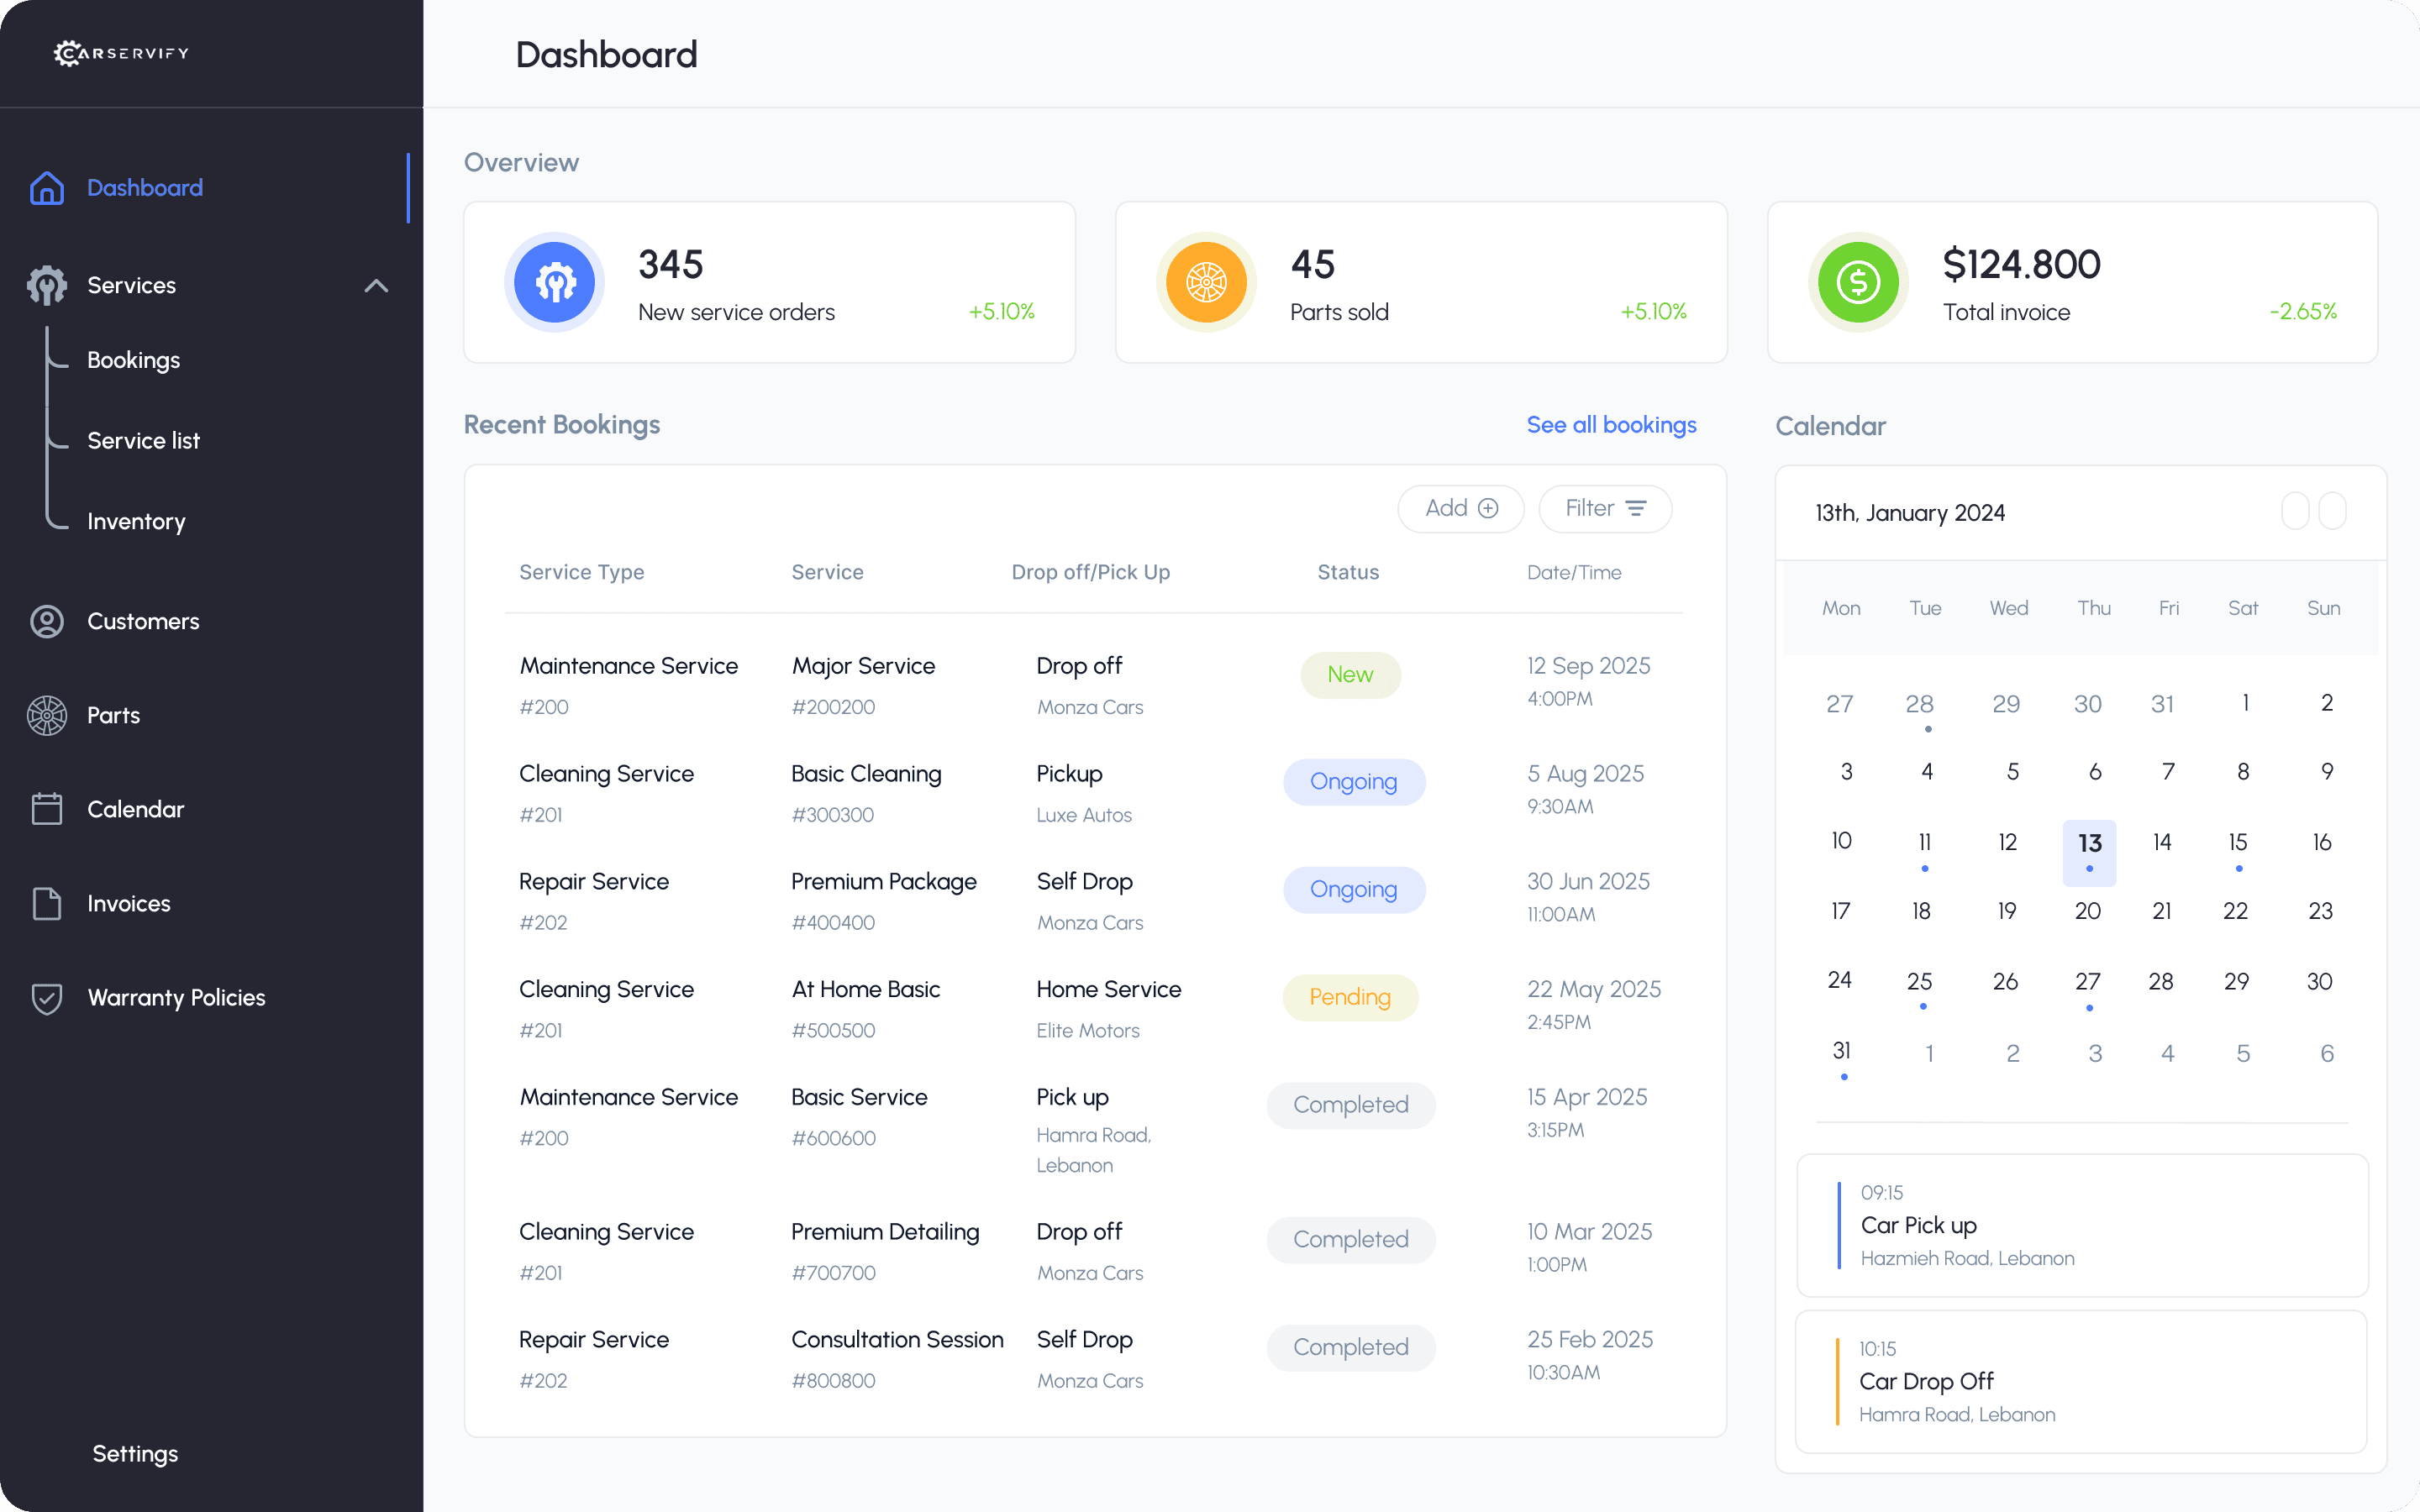Screen dimensions: 2420x1512
Task: Collapse the Services menu chevron
Action: point(376,286)
